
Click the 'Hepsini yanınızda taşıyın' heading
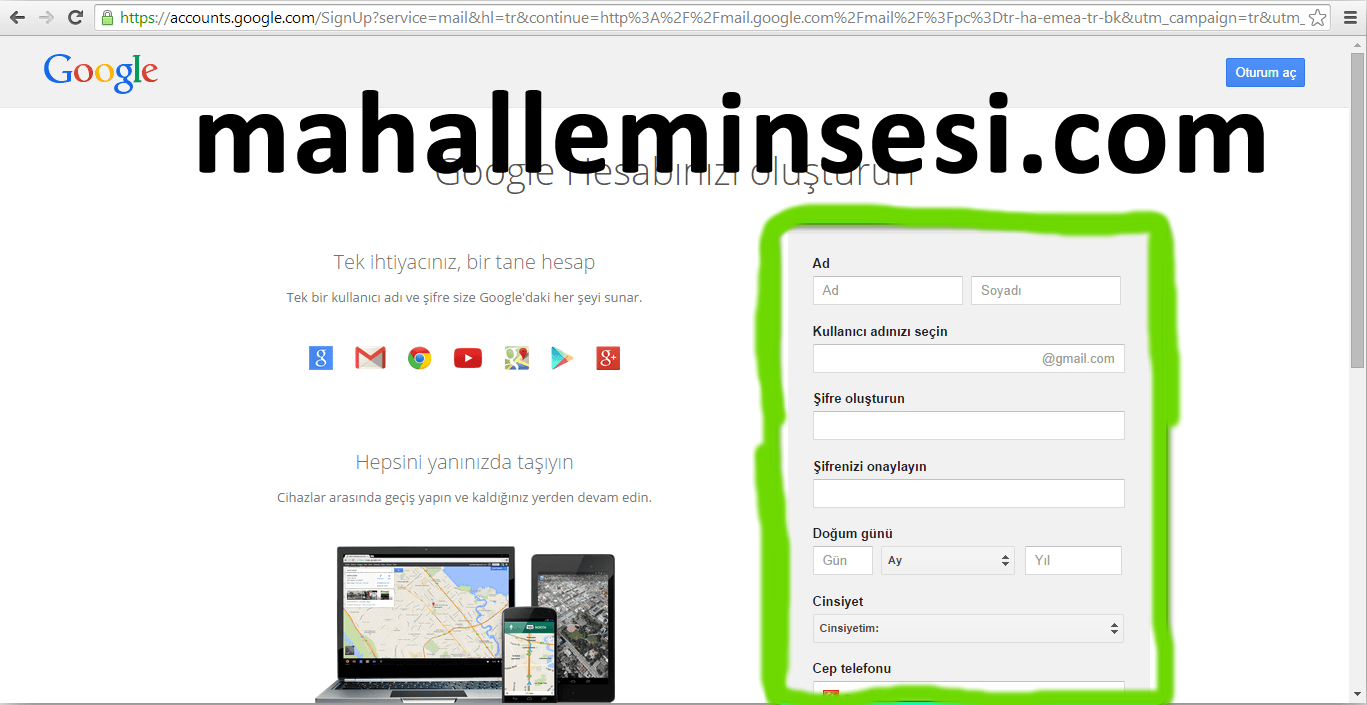(464, 463)
